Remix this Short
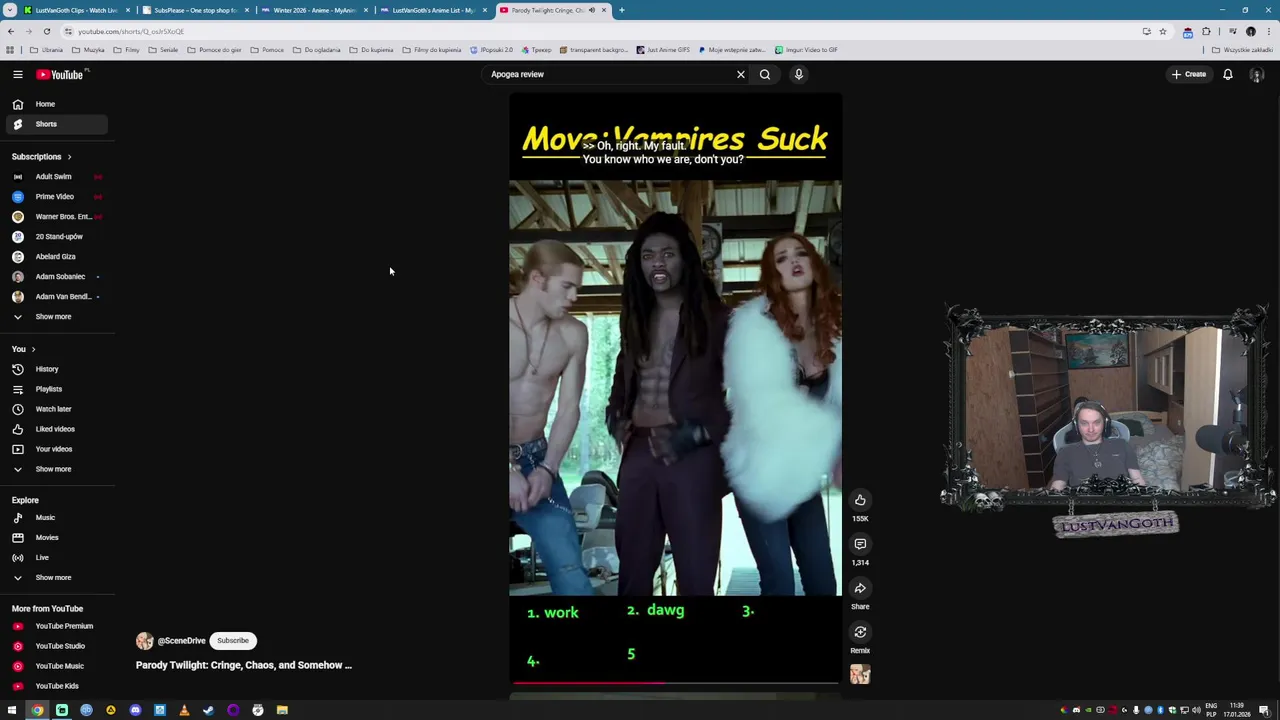The height and width of the screenshot is (720, 1280). point(860,632)
